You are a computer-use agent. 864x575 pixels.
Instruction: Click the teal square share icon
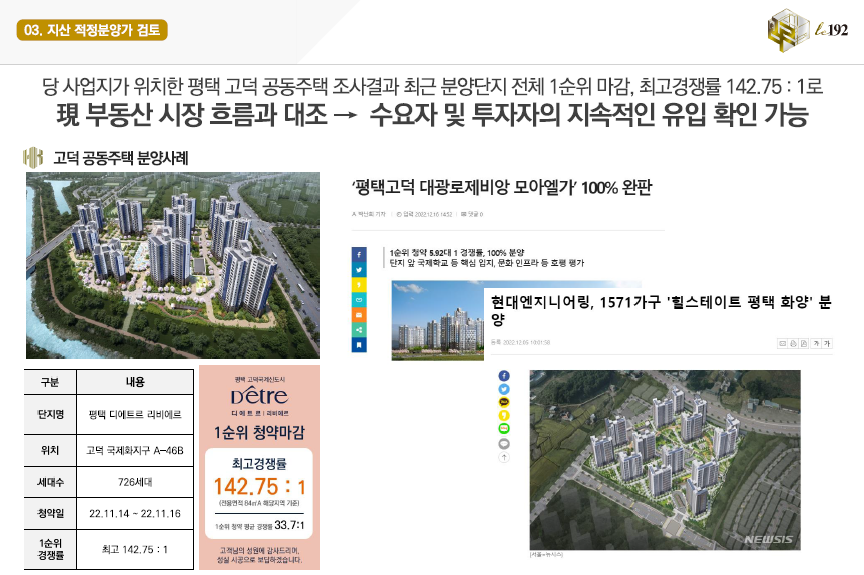point(359,300)
